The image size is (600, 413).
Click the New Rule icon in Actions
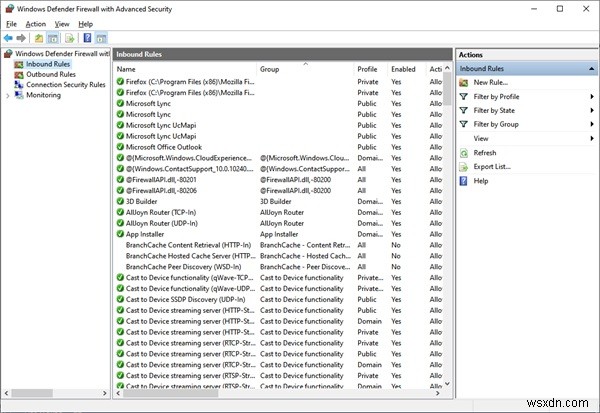click(x=463, y=82)
